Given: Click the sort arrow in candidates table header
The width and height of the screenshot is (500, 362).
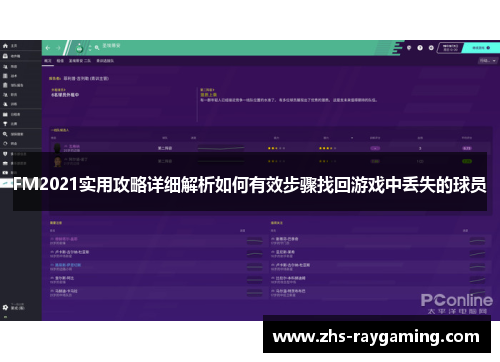Looking at the screenshot, I should pyautogui.click(x=352, y=138).
